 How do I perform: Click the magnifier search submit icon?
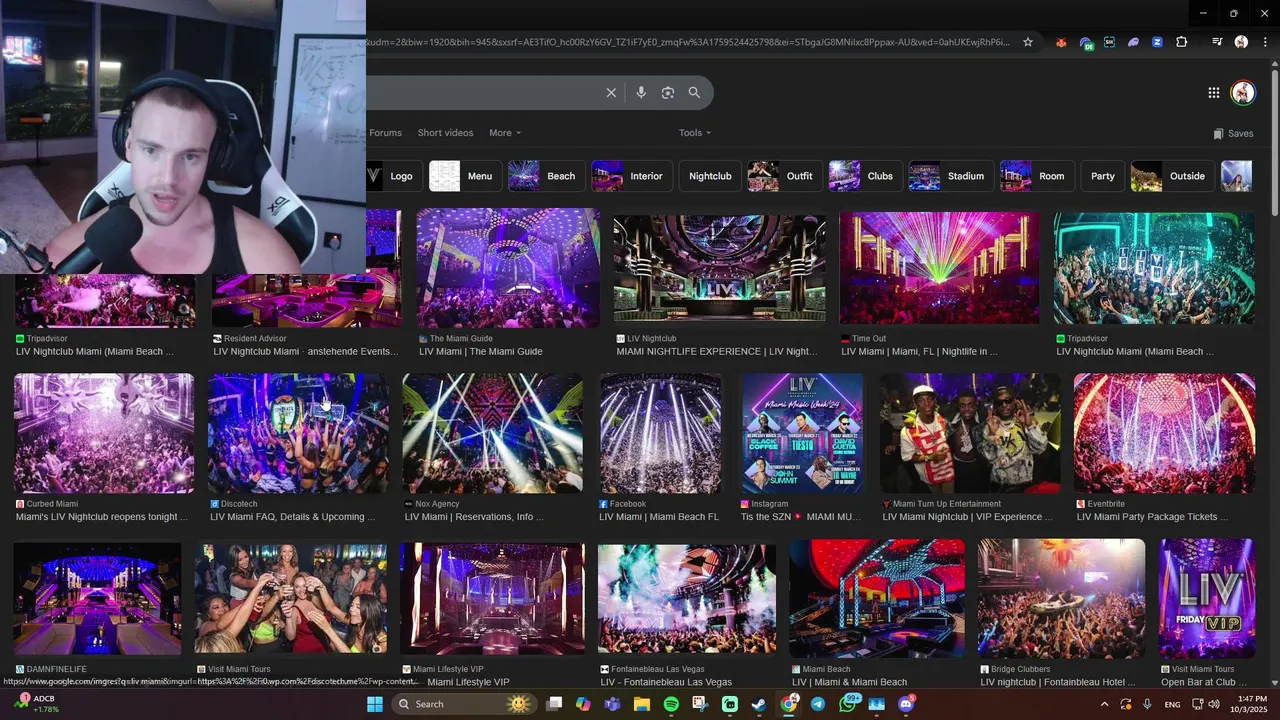click(694, 93)
